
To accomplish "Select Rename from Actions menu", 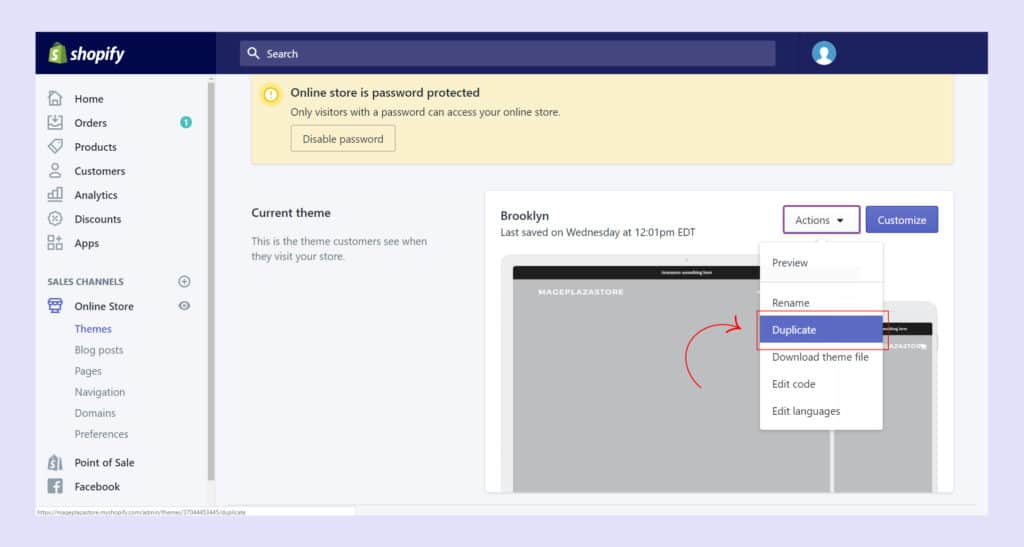I will point(821,303).
